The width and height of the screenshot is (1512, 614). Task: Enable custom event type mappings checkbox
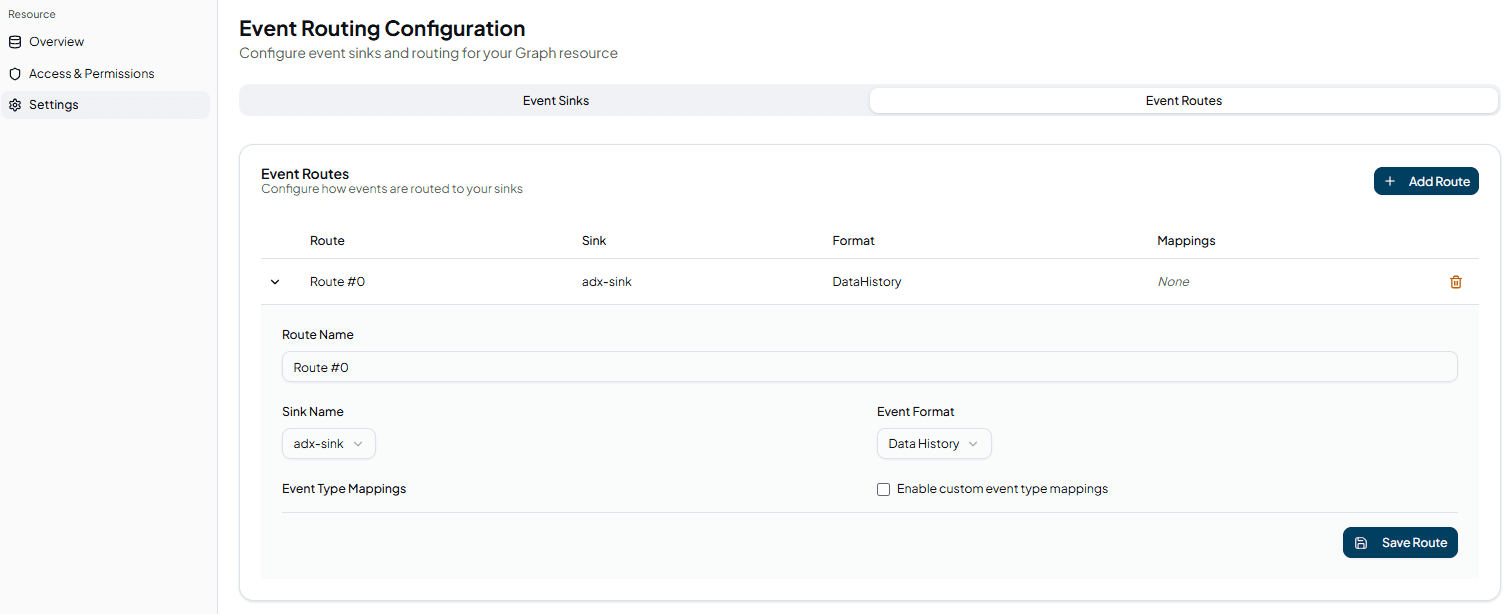pos(883,490)
